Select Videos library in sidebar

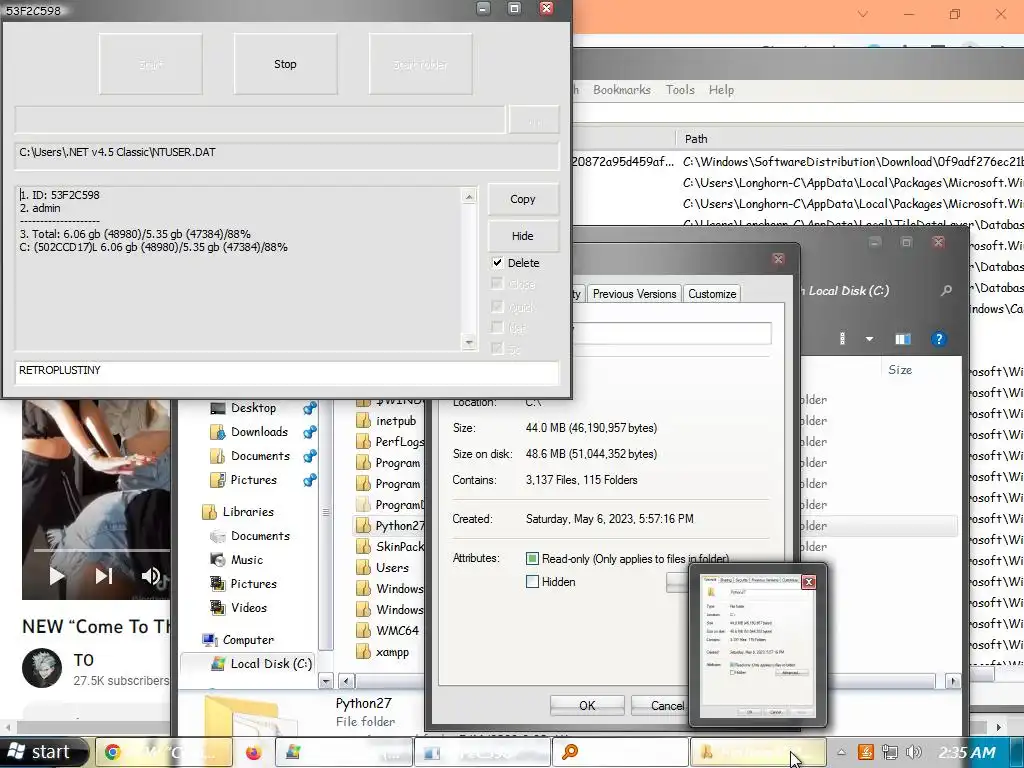pyautogui.click(x=249, y=607)
